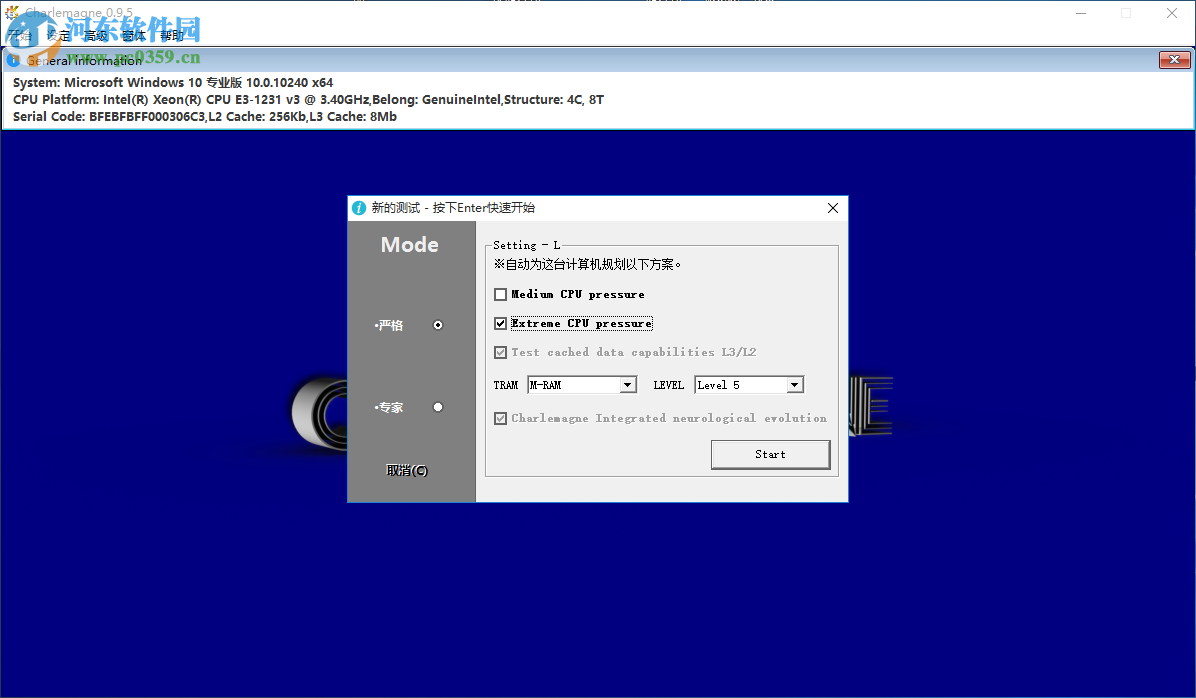The width and height of the screenshot is (1196, 698).
Task: Select the 严格 mode radio button
Action: [x=438, y=325]
